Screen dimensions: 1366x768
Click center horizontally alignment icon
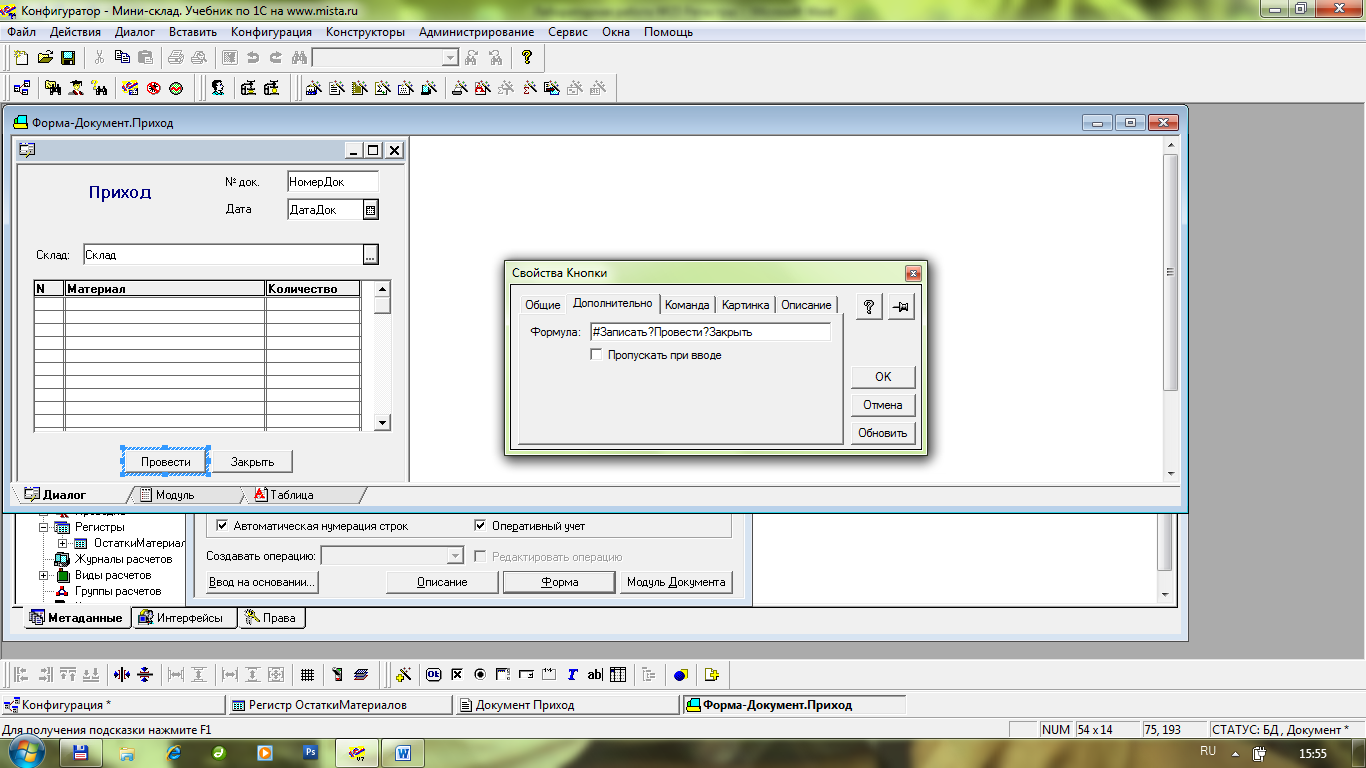[x=122, y=675]
